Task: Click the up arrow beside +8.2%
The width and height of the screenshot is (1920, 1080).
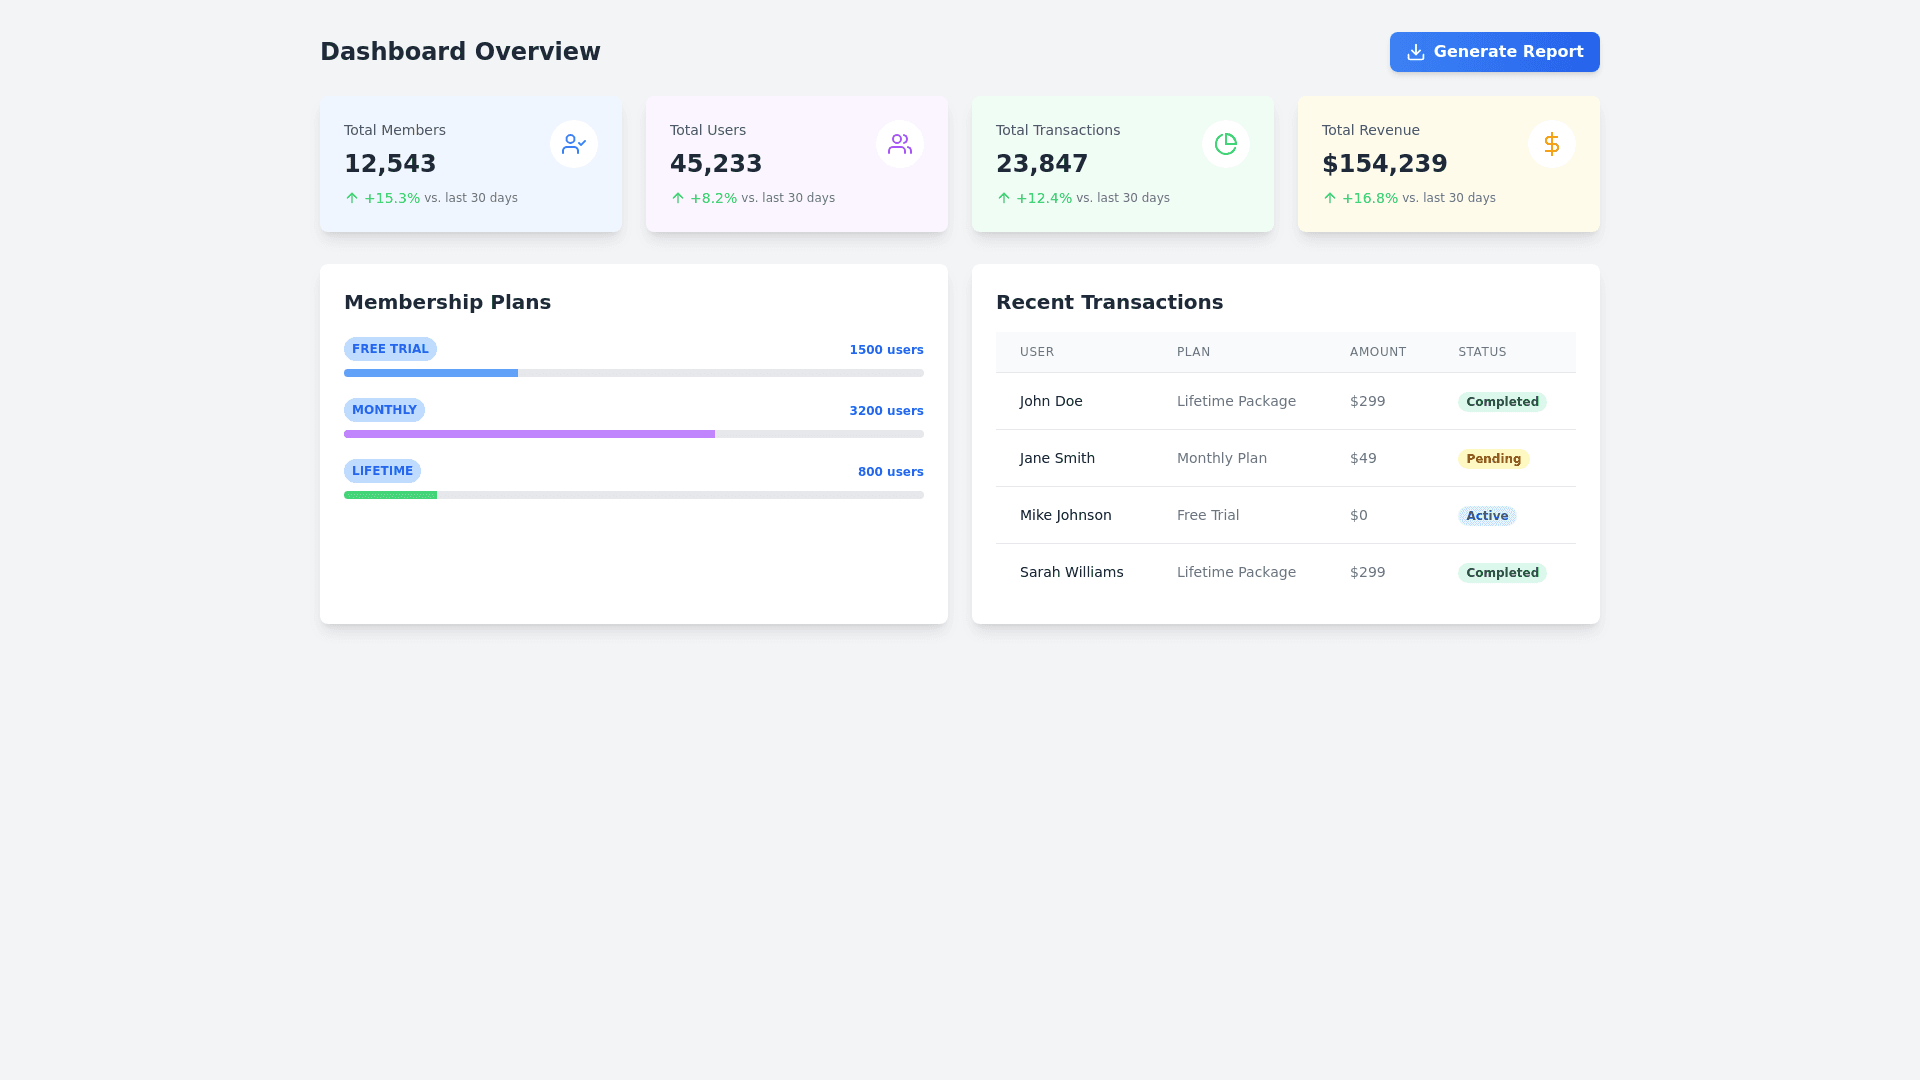Action: point(678,198)
